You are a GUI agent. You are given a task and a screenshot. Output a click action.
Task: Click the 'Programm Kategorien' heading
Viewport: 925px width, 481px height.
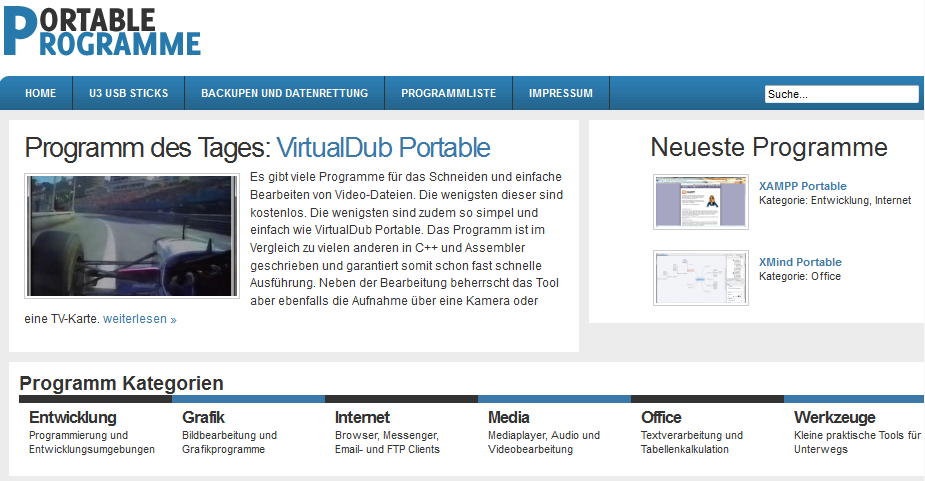pyautogui.click(x=122, y=383)
